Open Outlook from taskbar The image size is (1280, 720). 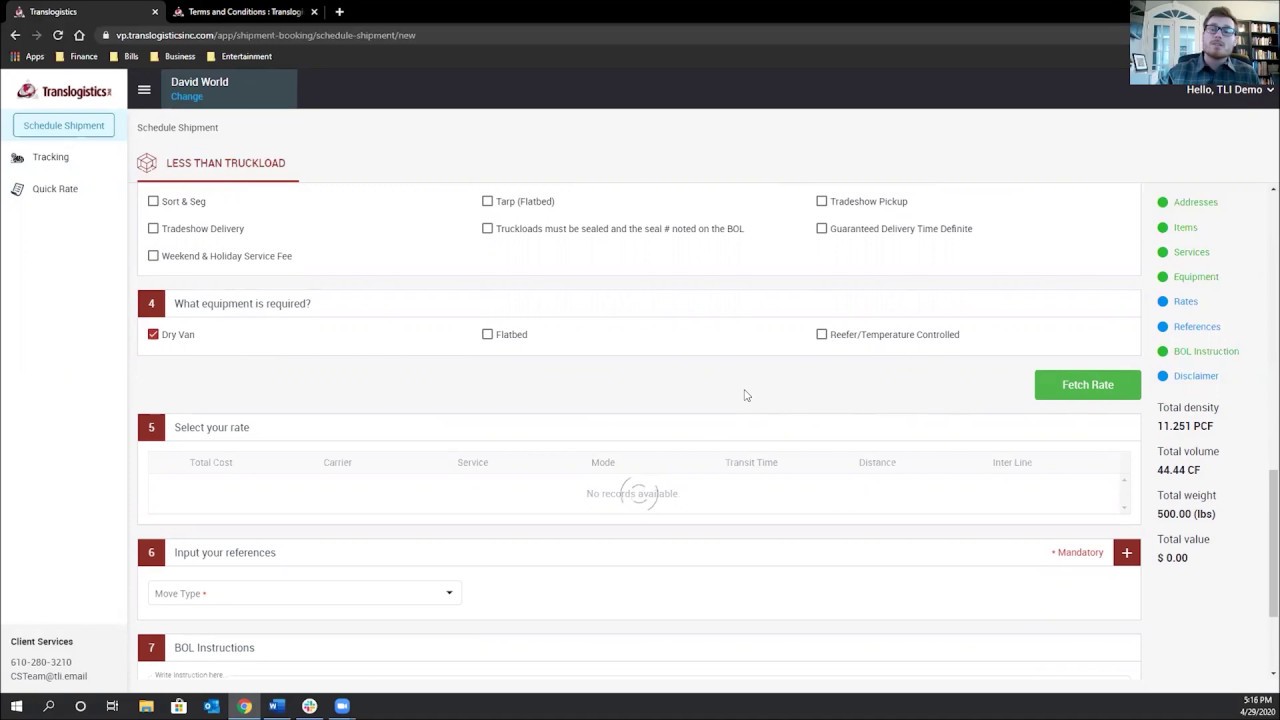(x=211, y=706)
